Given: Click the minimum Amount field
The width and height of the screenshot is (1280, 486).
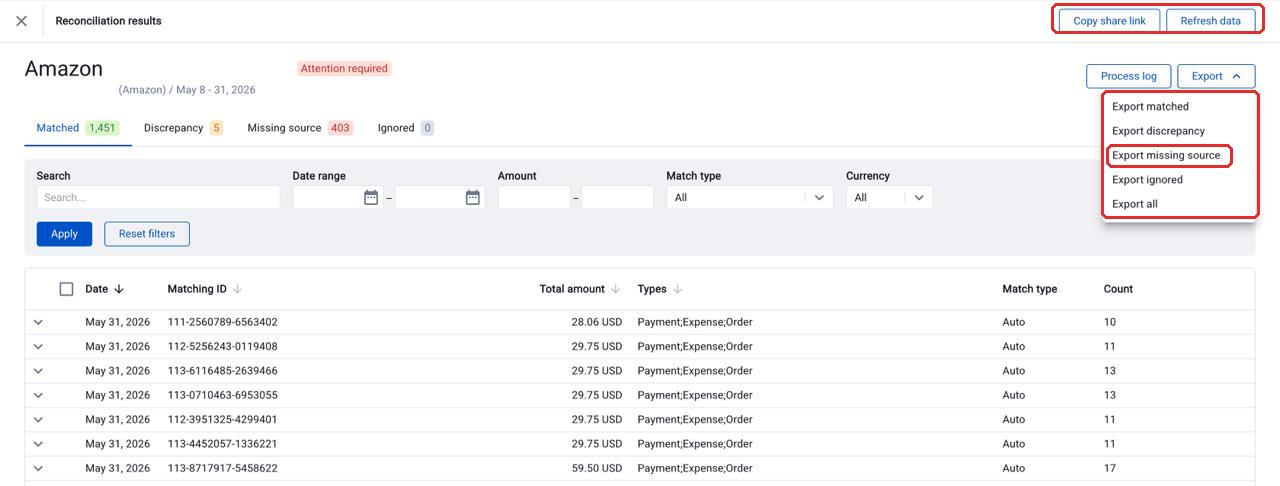Looking at the screenshot, I should pyautogui.click(x=534, y=198).
